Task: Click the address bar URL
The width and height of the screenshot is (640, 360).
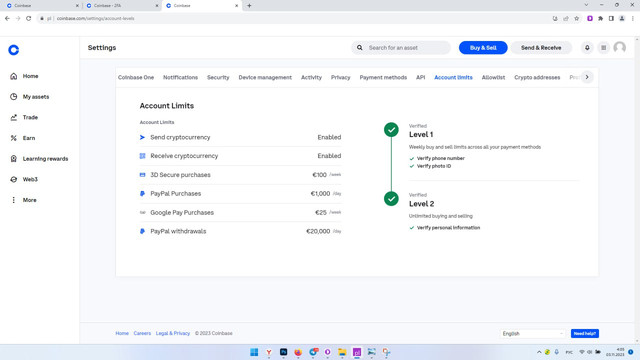Action: (x=96, y=18)
